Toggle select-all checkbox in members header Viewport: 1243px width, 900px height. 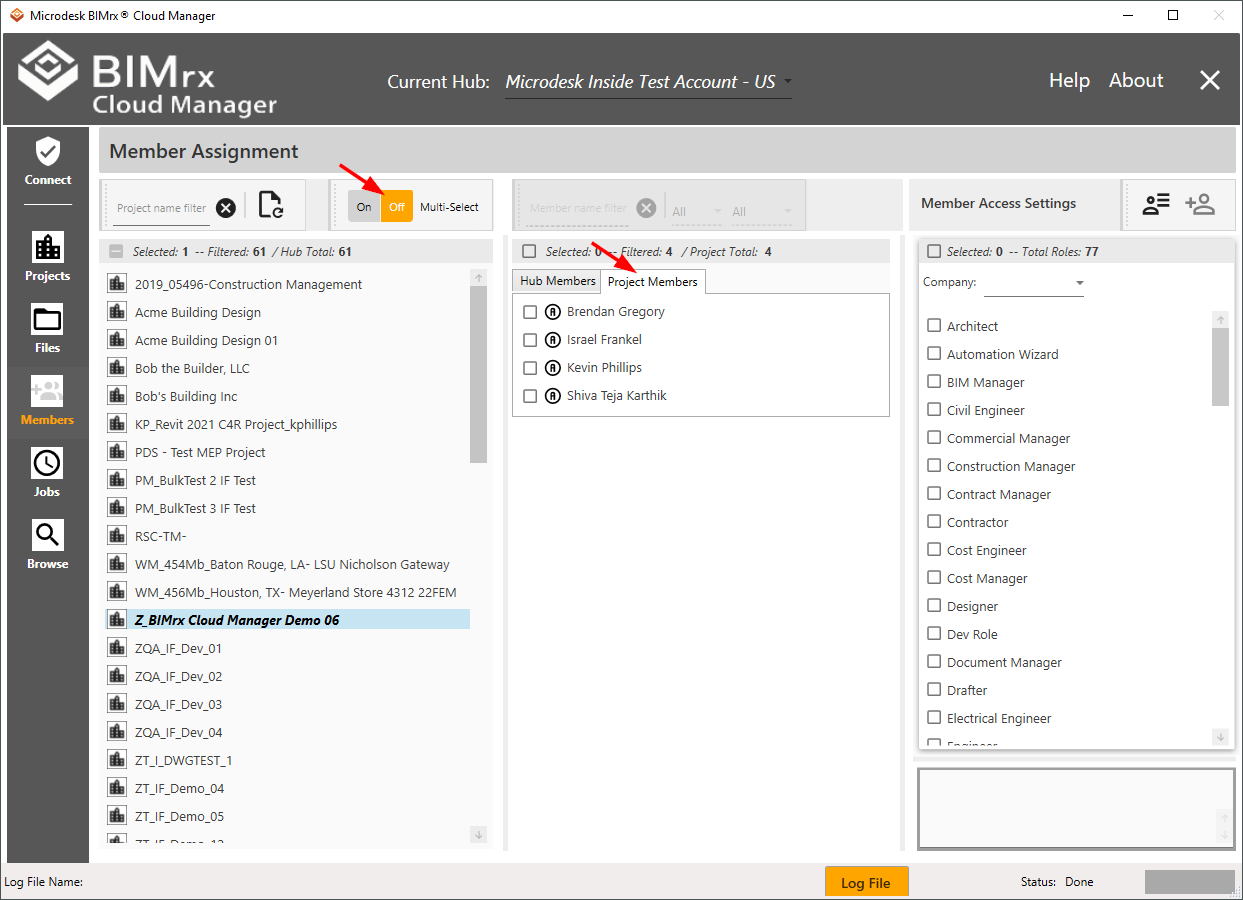coord(529,252)
